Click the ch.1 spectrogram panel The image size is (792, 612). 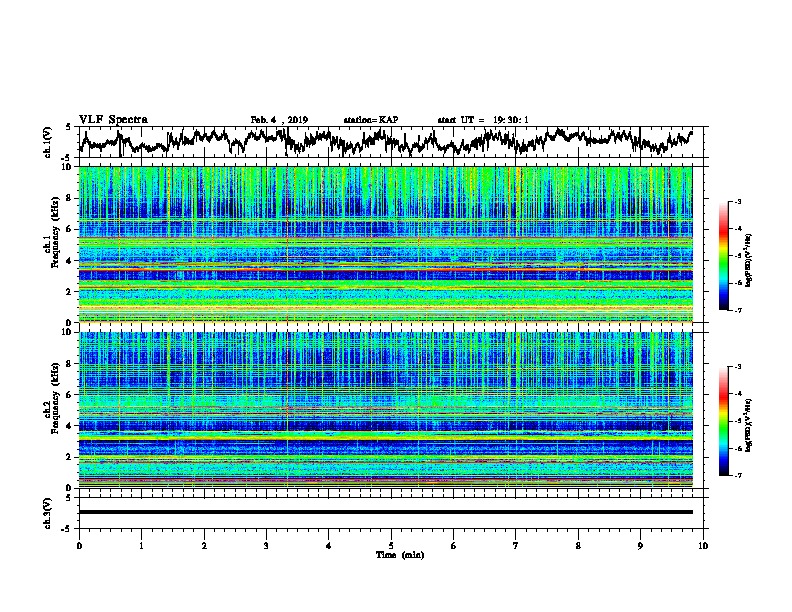click(386, 244)
